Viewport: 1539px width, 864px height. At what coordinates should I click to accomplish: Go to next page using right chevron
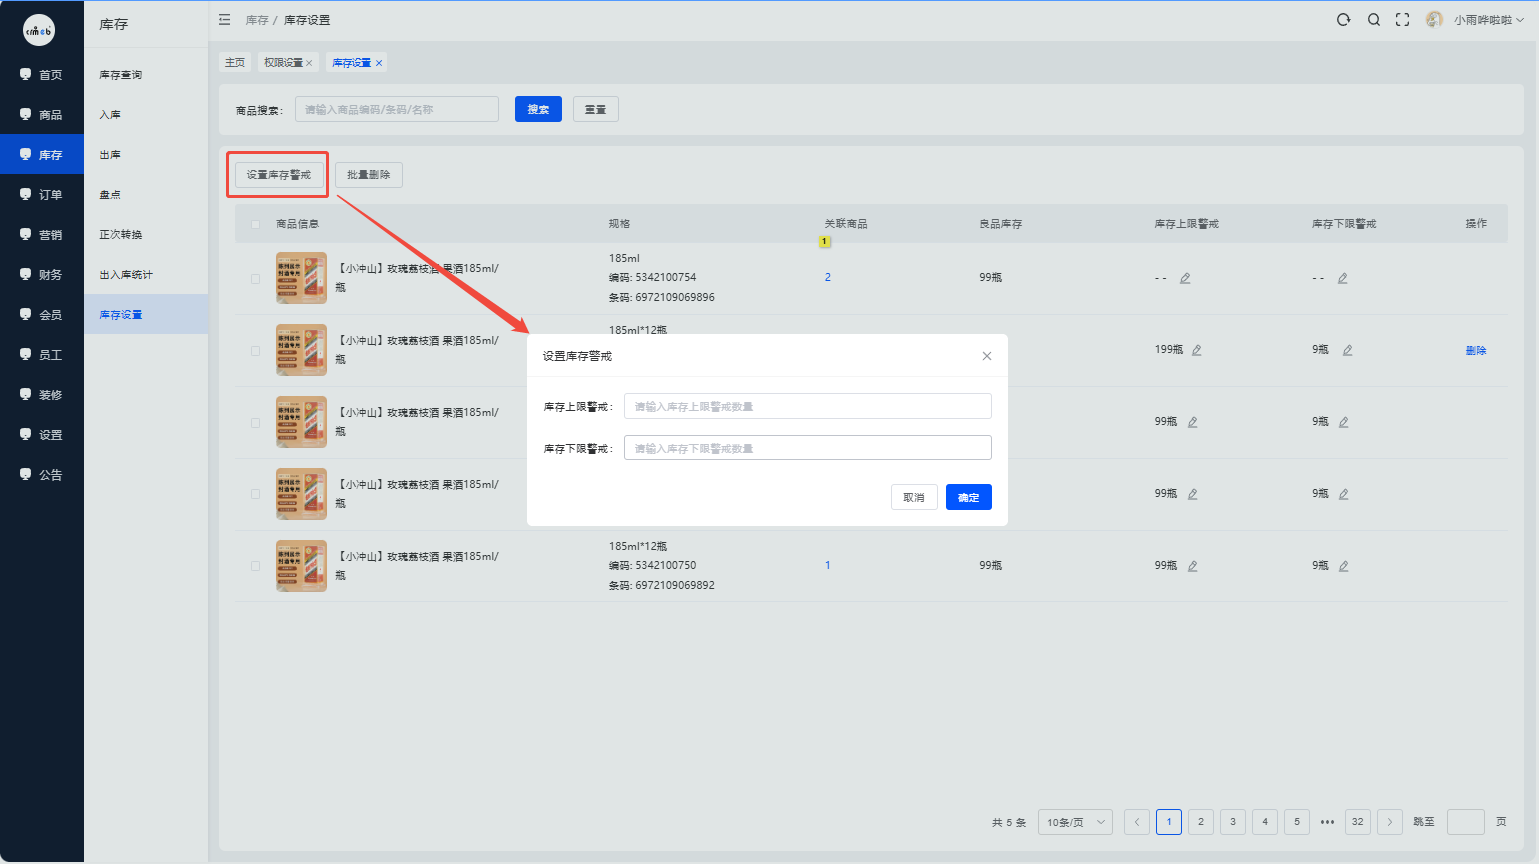1390,822
